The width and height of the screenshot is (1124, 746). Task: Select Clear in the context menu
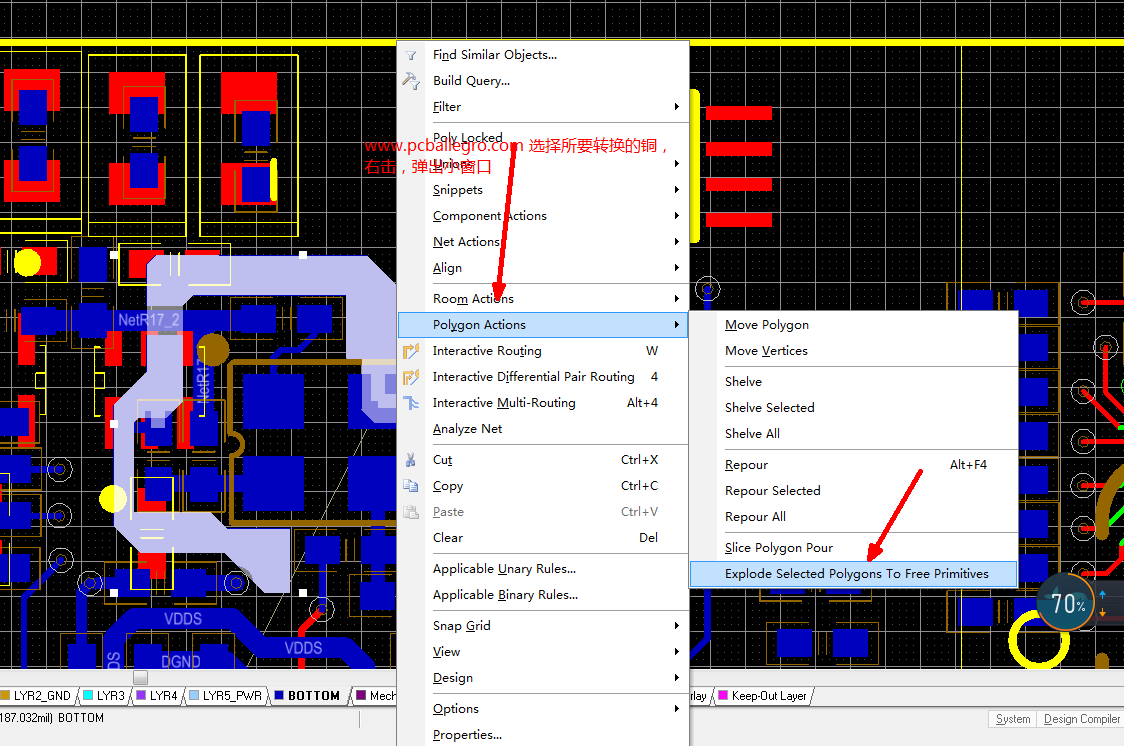point(543,537)
